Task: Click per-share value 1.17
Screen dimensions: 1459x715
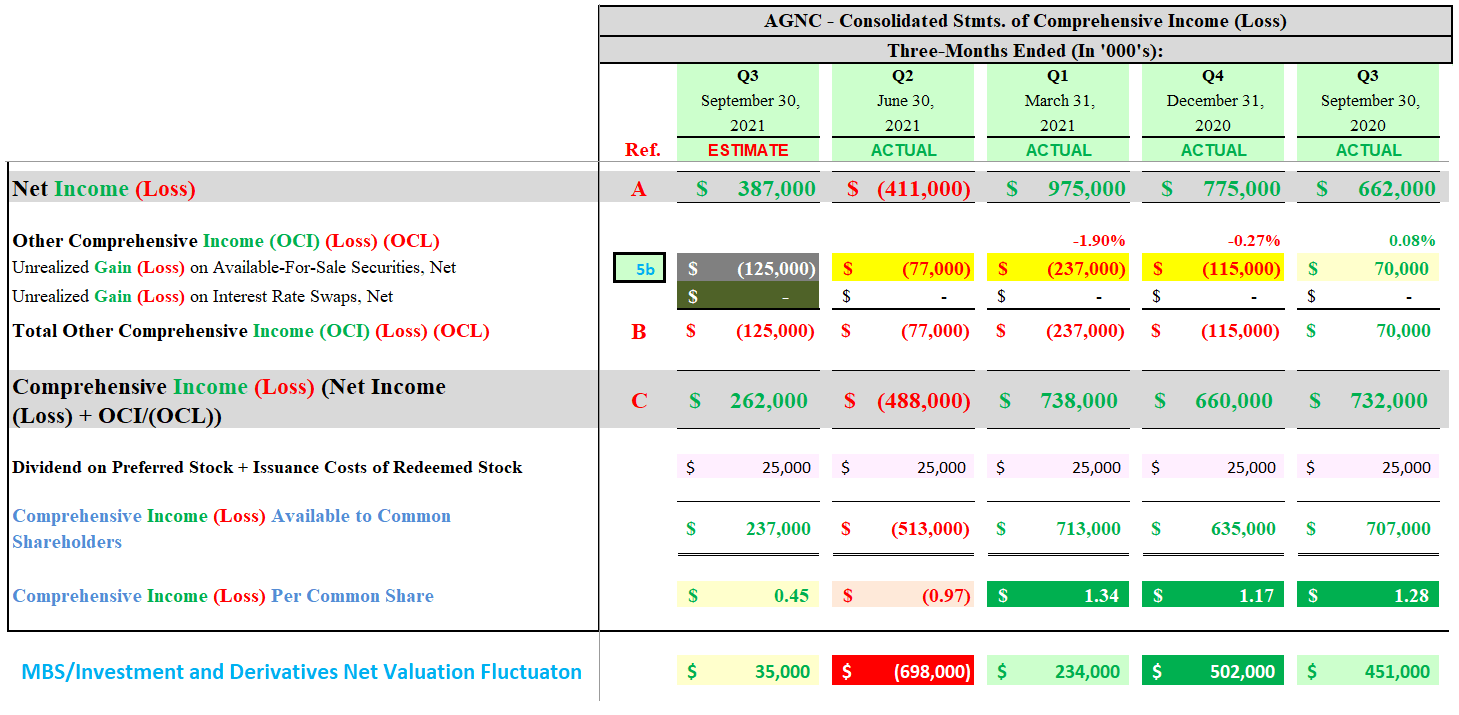Action: (1213, 596)
